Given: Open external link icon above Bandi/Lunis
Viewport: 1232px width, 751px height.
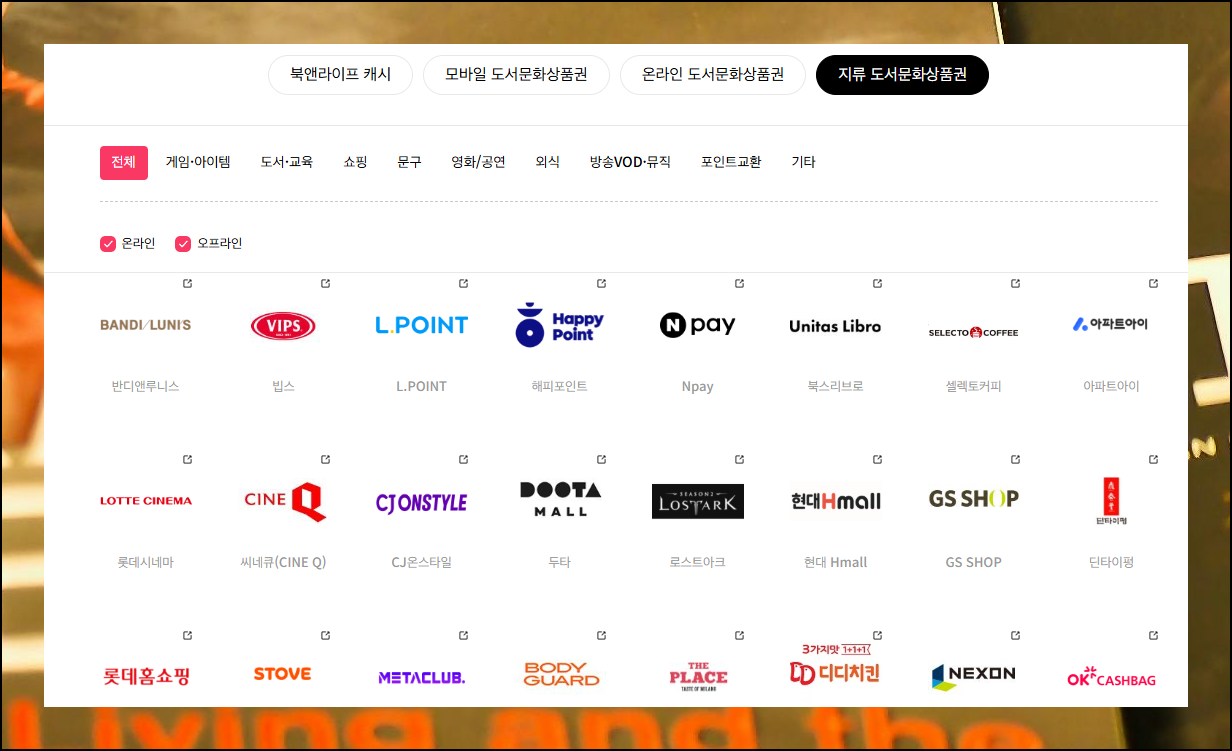Looking at the screenshot, I should (x=187, y=284).
